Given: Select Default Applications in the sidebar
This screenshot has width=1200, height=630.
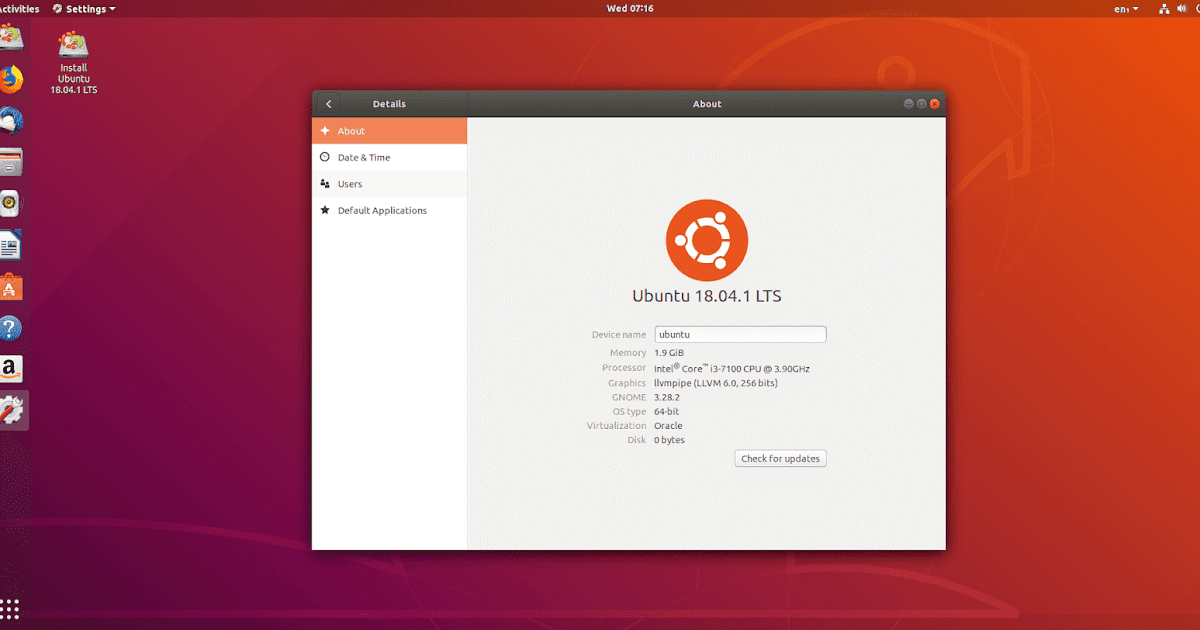Looking at the screenshot, I should (389, 210).
